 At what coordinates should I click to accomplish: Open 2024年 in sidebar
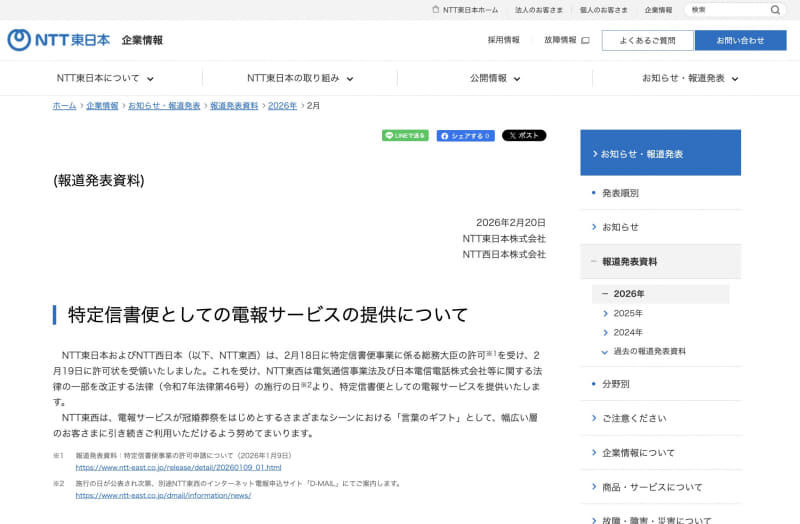click(628, 332)
